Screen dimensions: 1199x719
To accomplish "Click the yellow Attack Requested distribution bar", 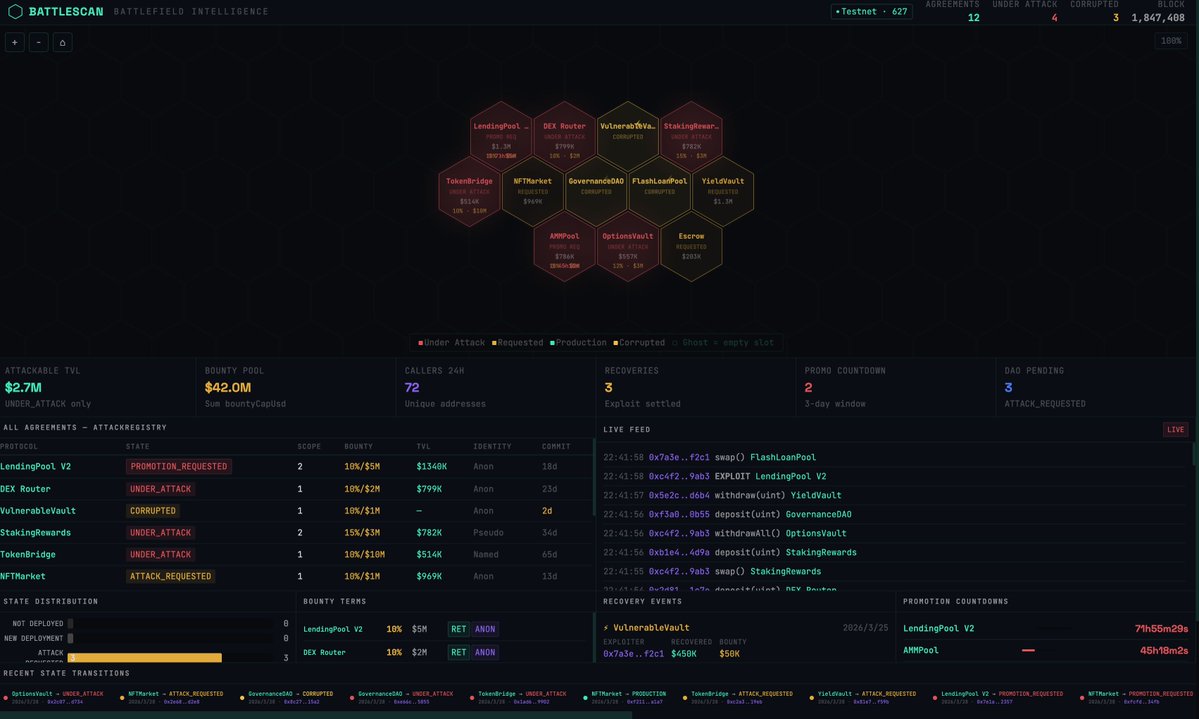I will (145, 658).
